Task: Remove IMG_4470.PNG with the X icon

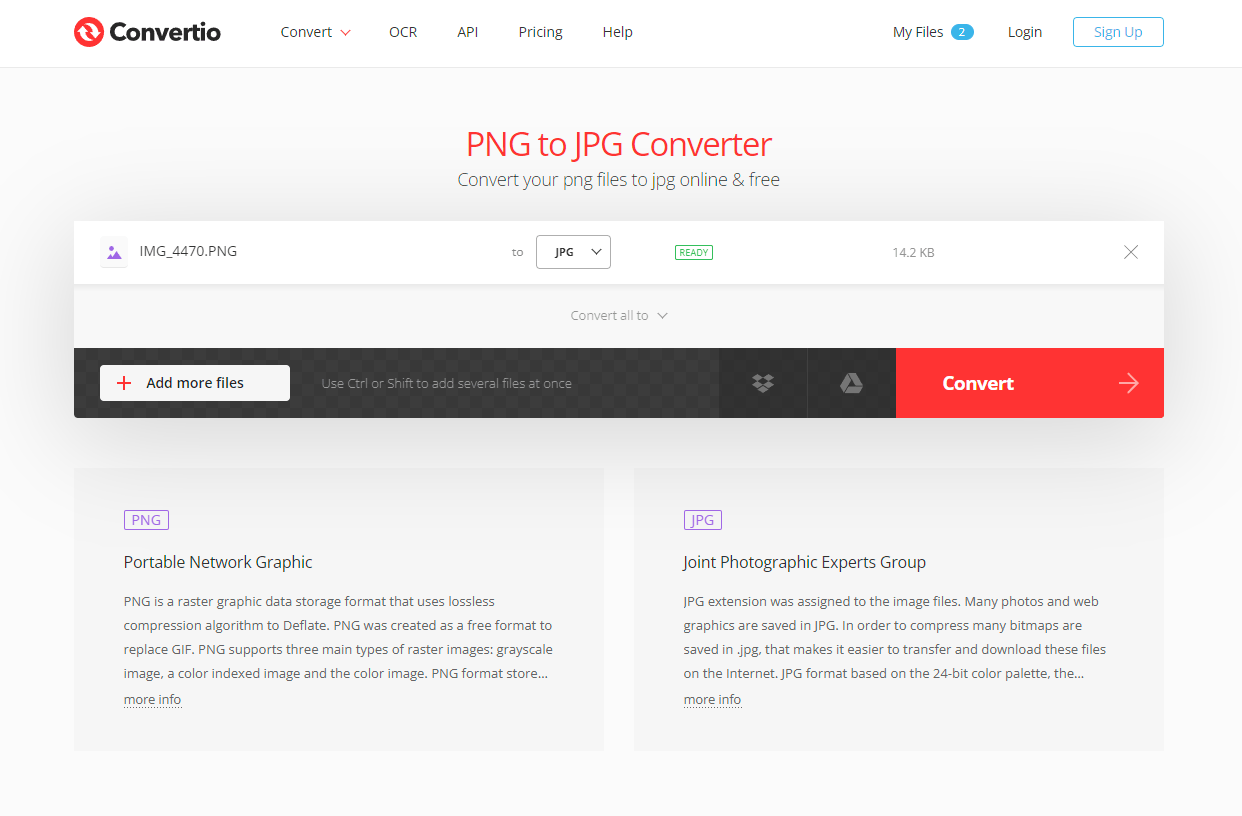Action: [x=1131, y=252]
